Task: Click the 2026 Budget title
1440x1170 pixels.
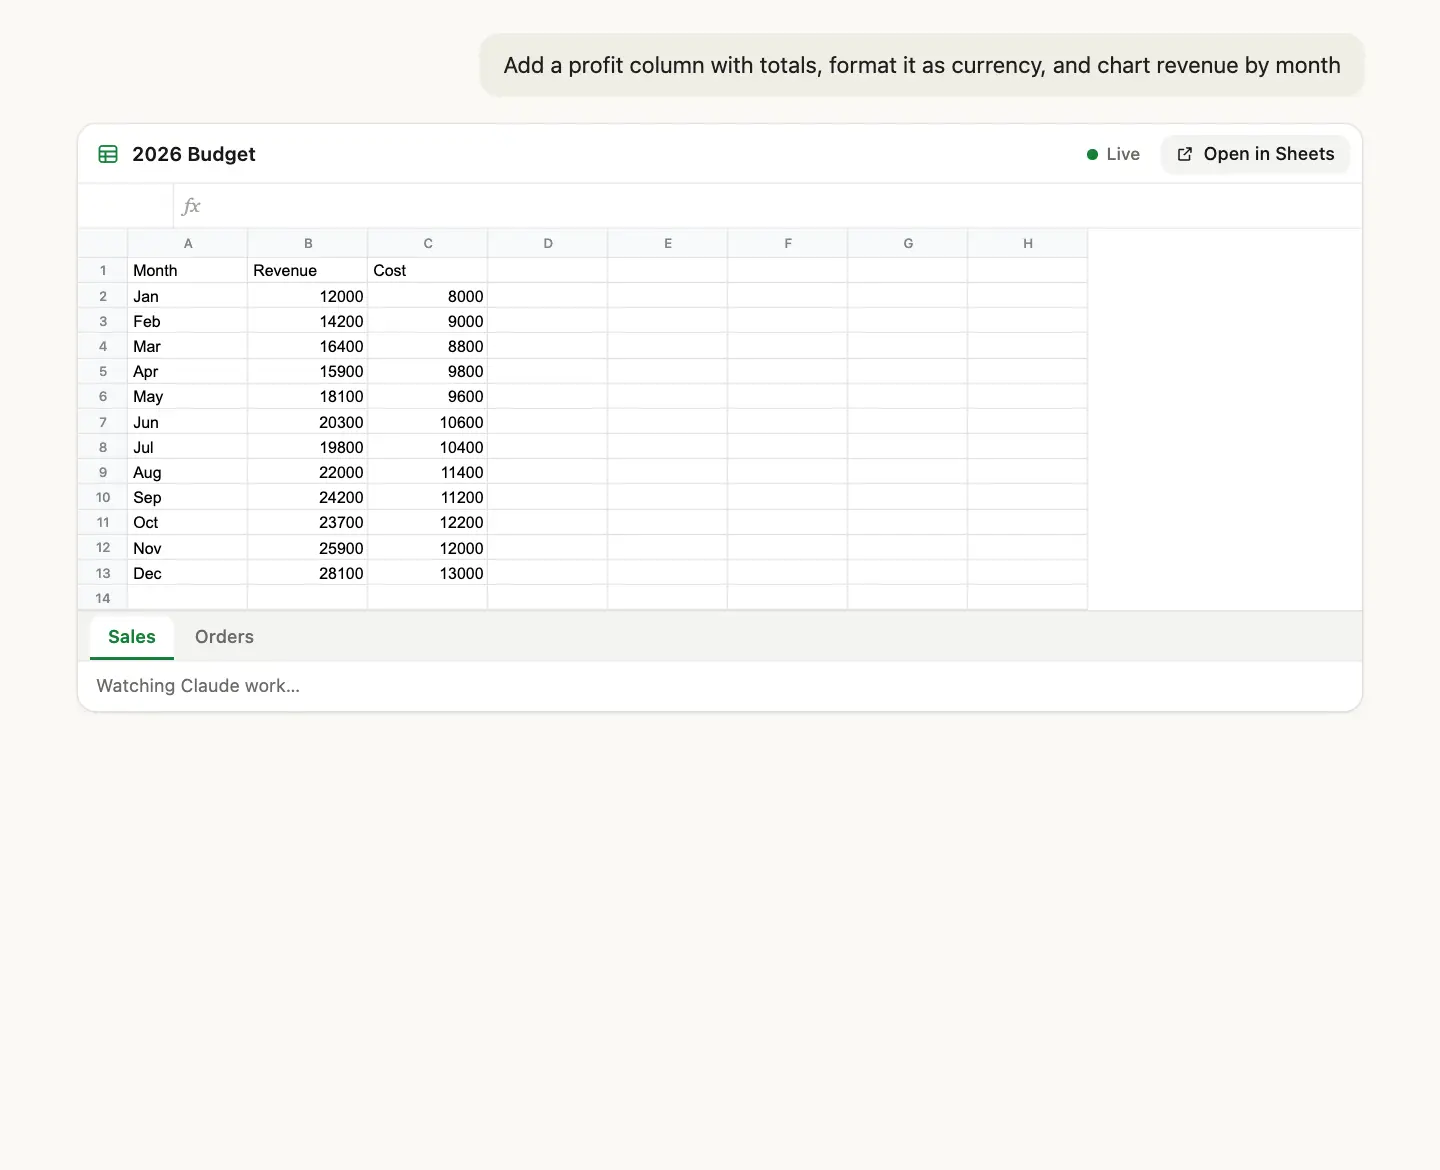Action: pyautogui.click(x=194, y=154)
